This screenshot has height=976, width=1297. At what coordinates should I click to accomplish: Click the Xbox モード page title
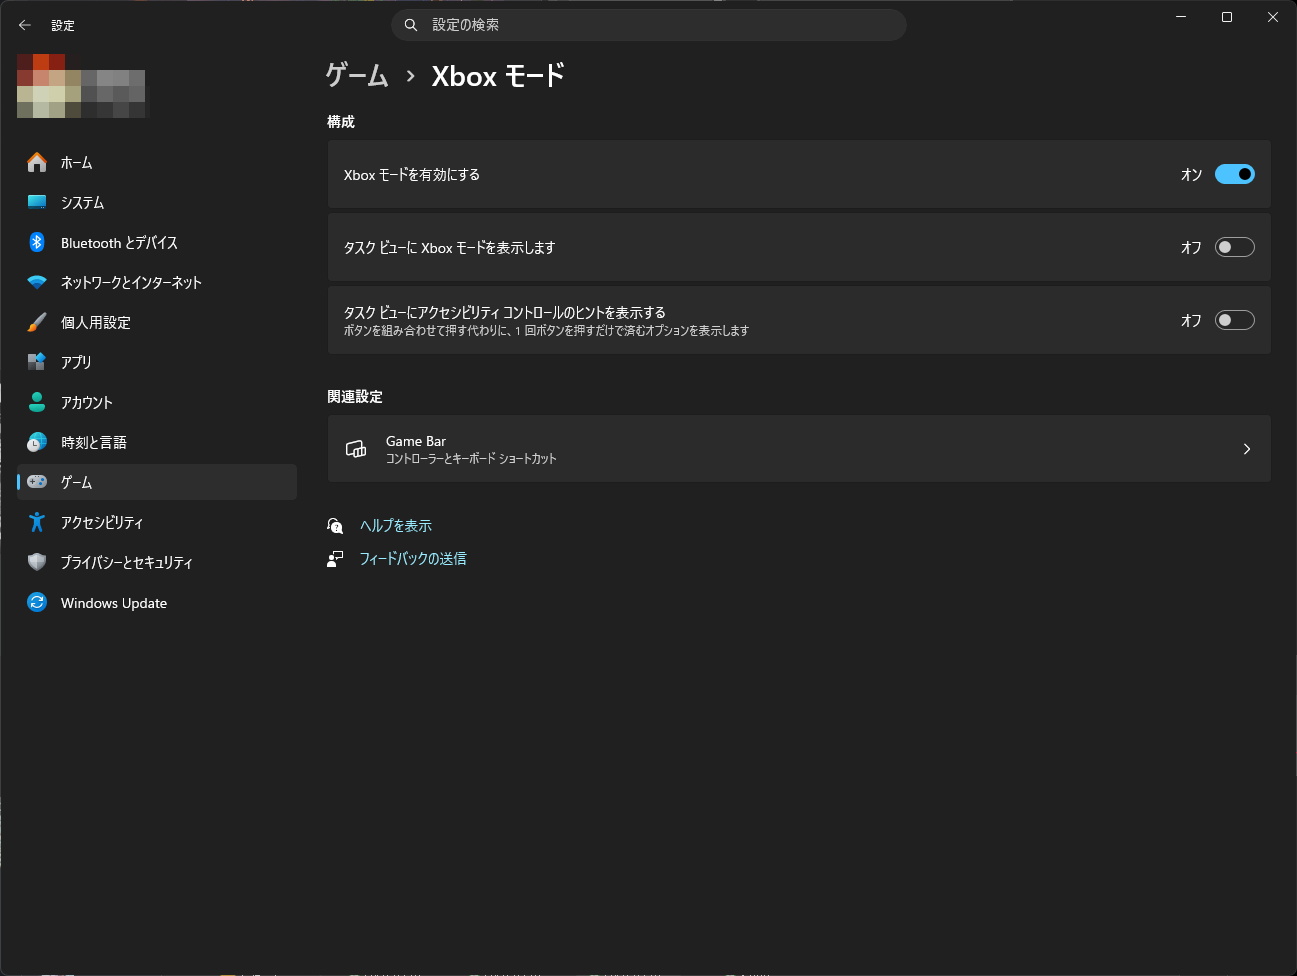pyautogui.click(x=498, y=76)
